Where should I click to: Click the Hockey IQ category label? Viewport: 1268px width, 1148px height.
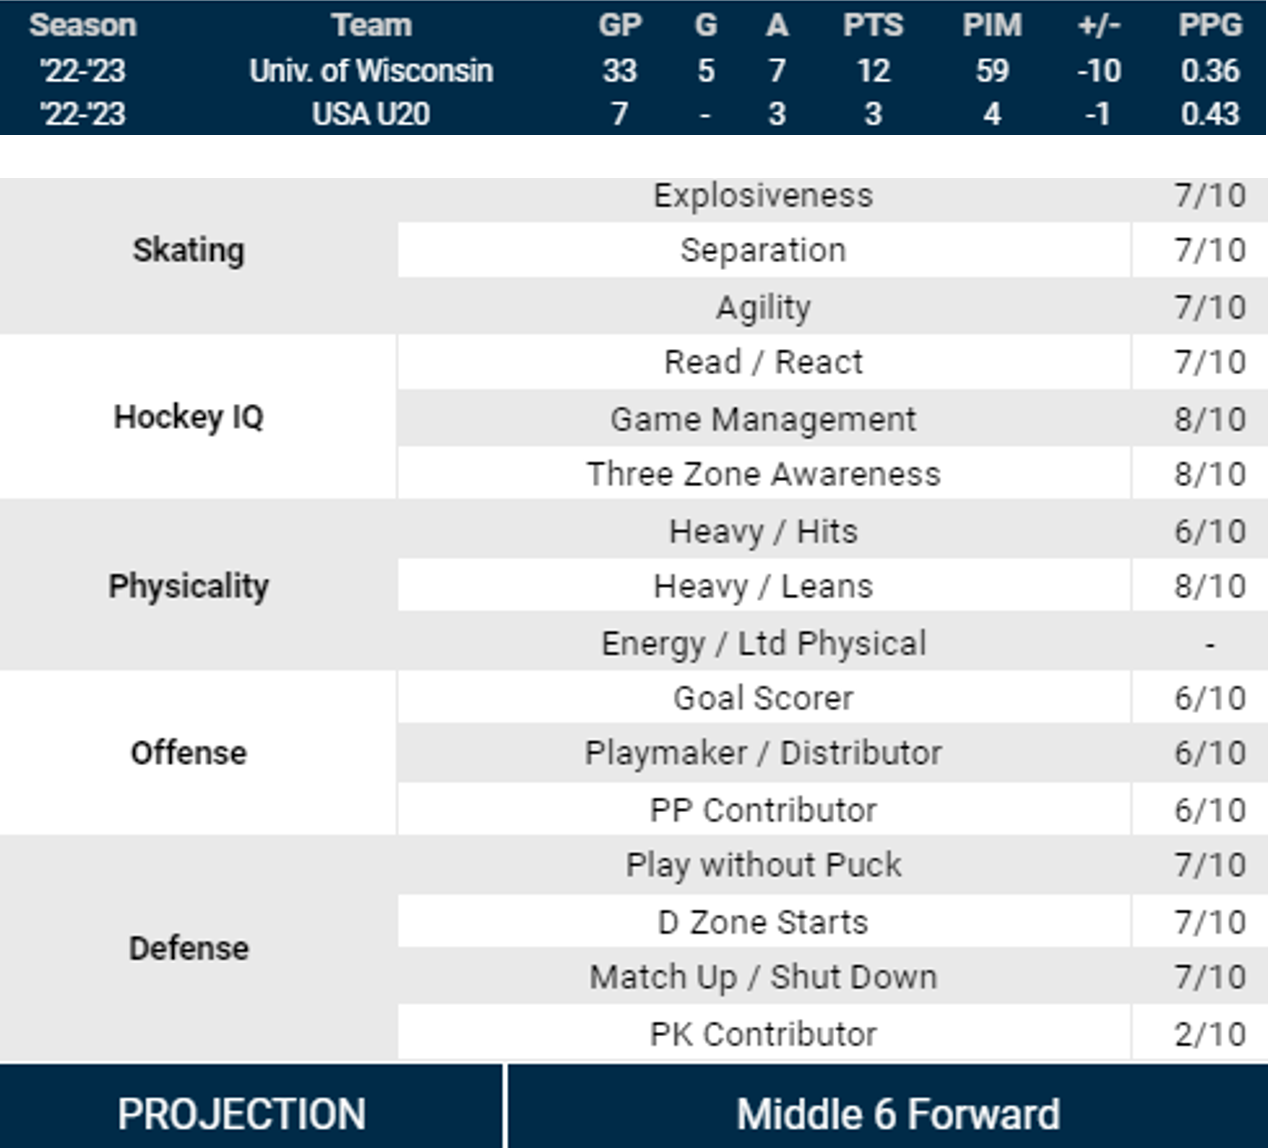tap(189, 416)
